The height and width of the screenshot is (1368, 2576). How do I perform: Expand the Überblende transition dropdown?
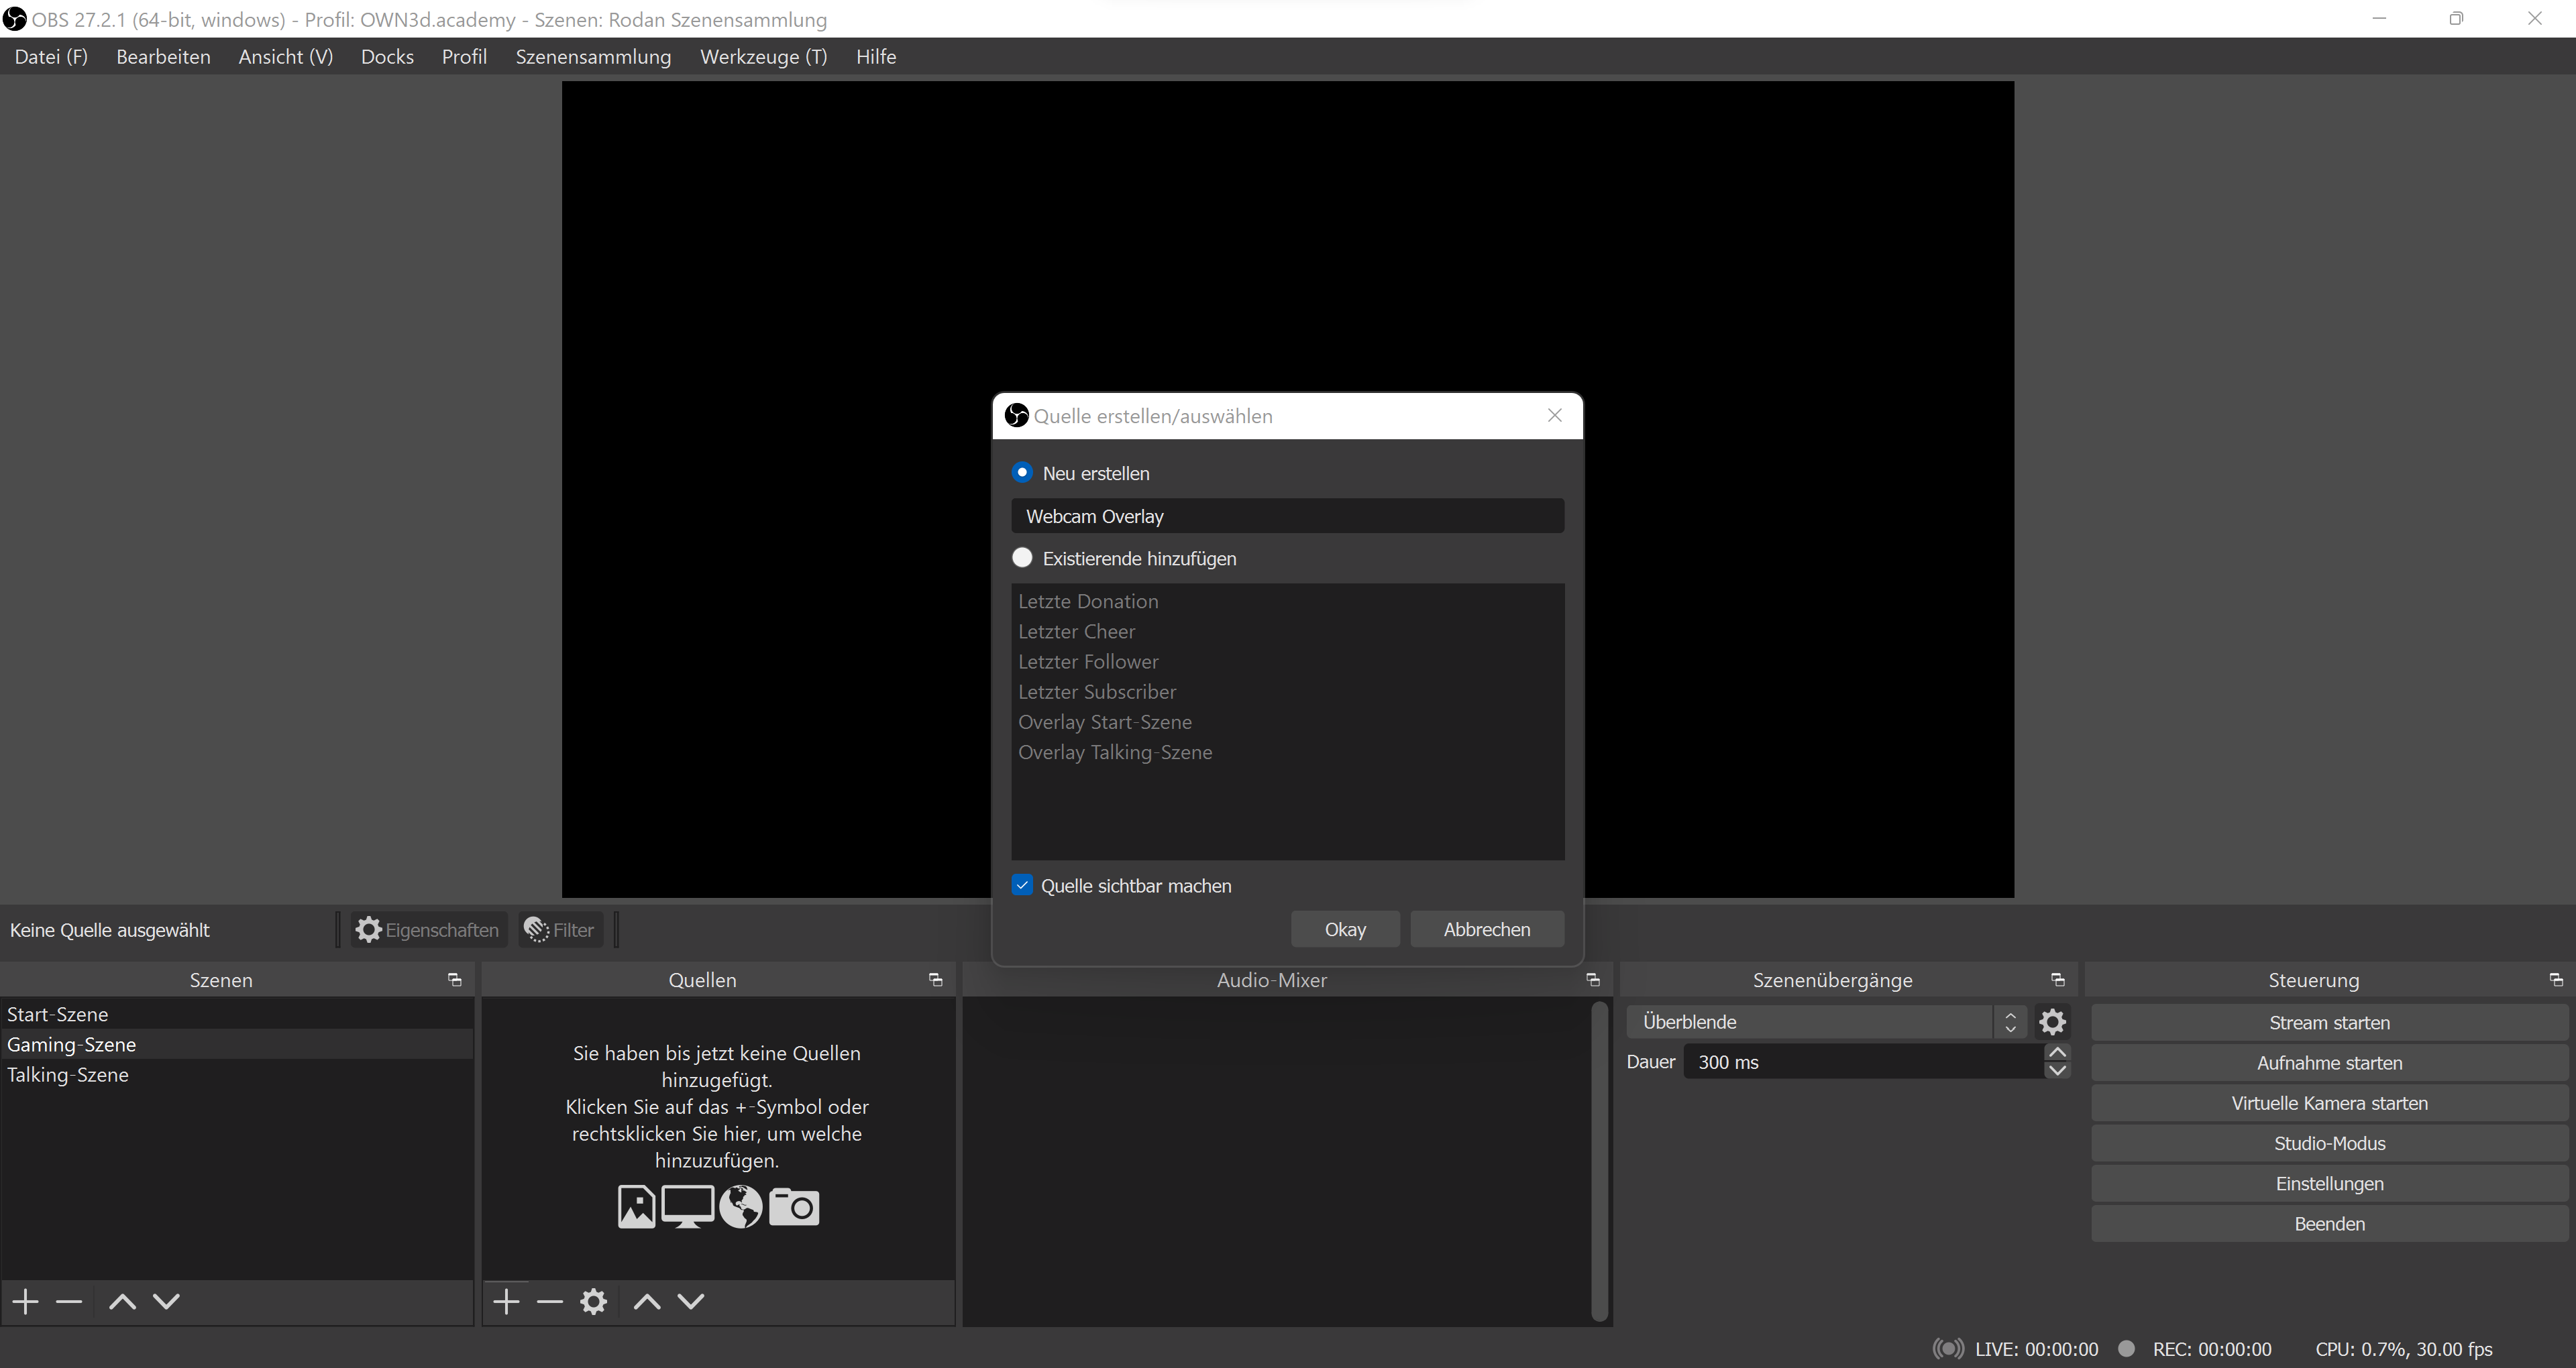(2010, 1021)
